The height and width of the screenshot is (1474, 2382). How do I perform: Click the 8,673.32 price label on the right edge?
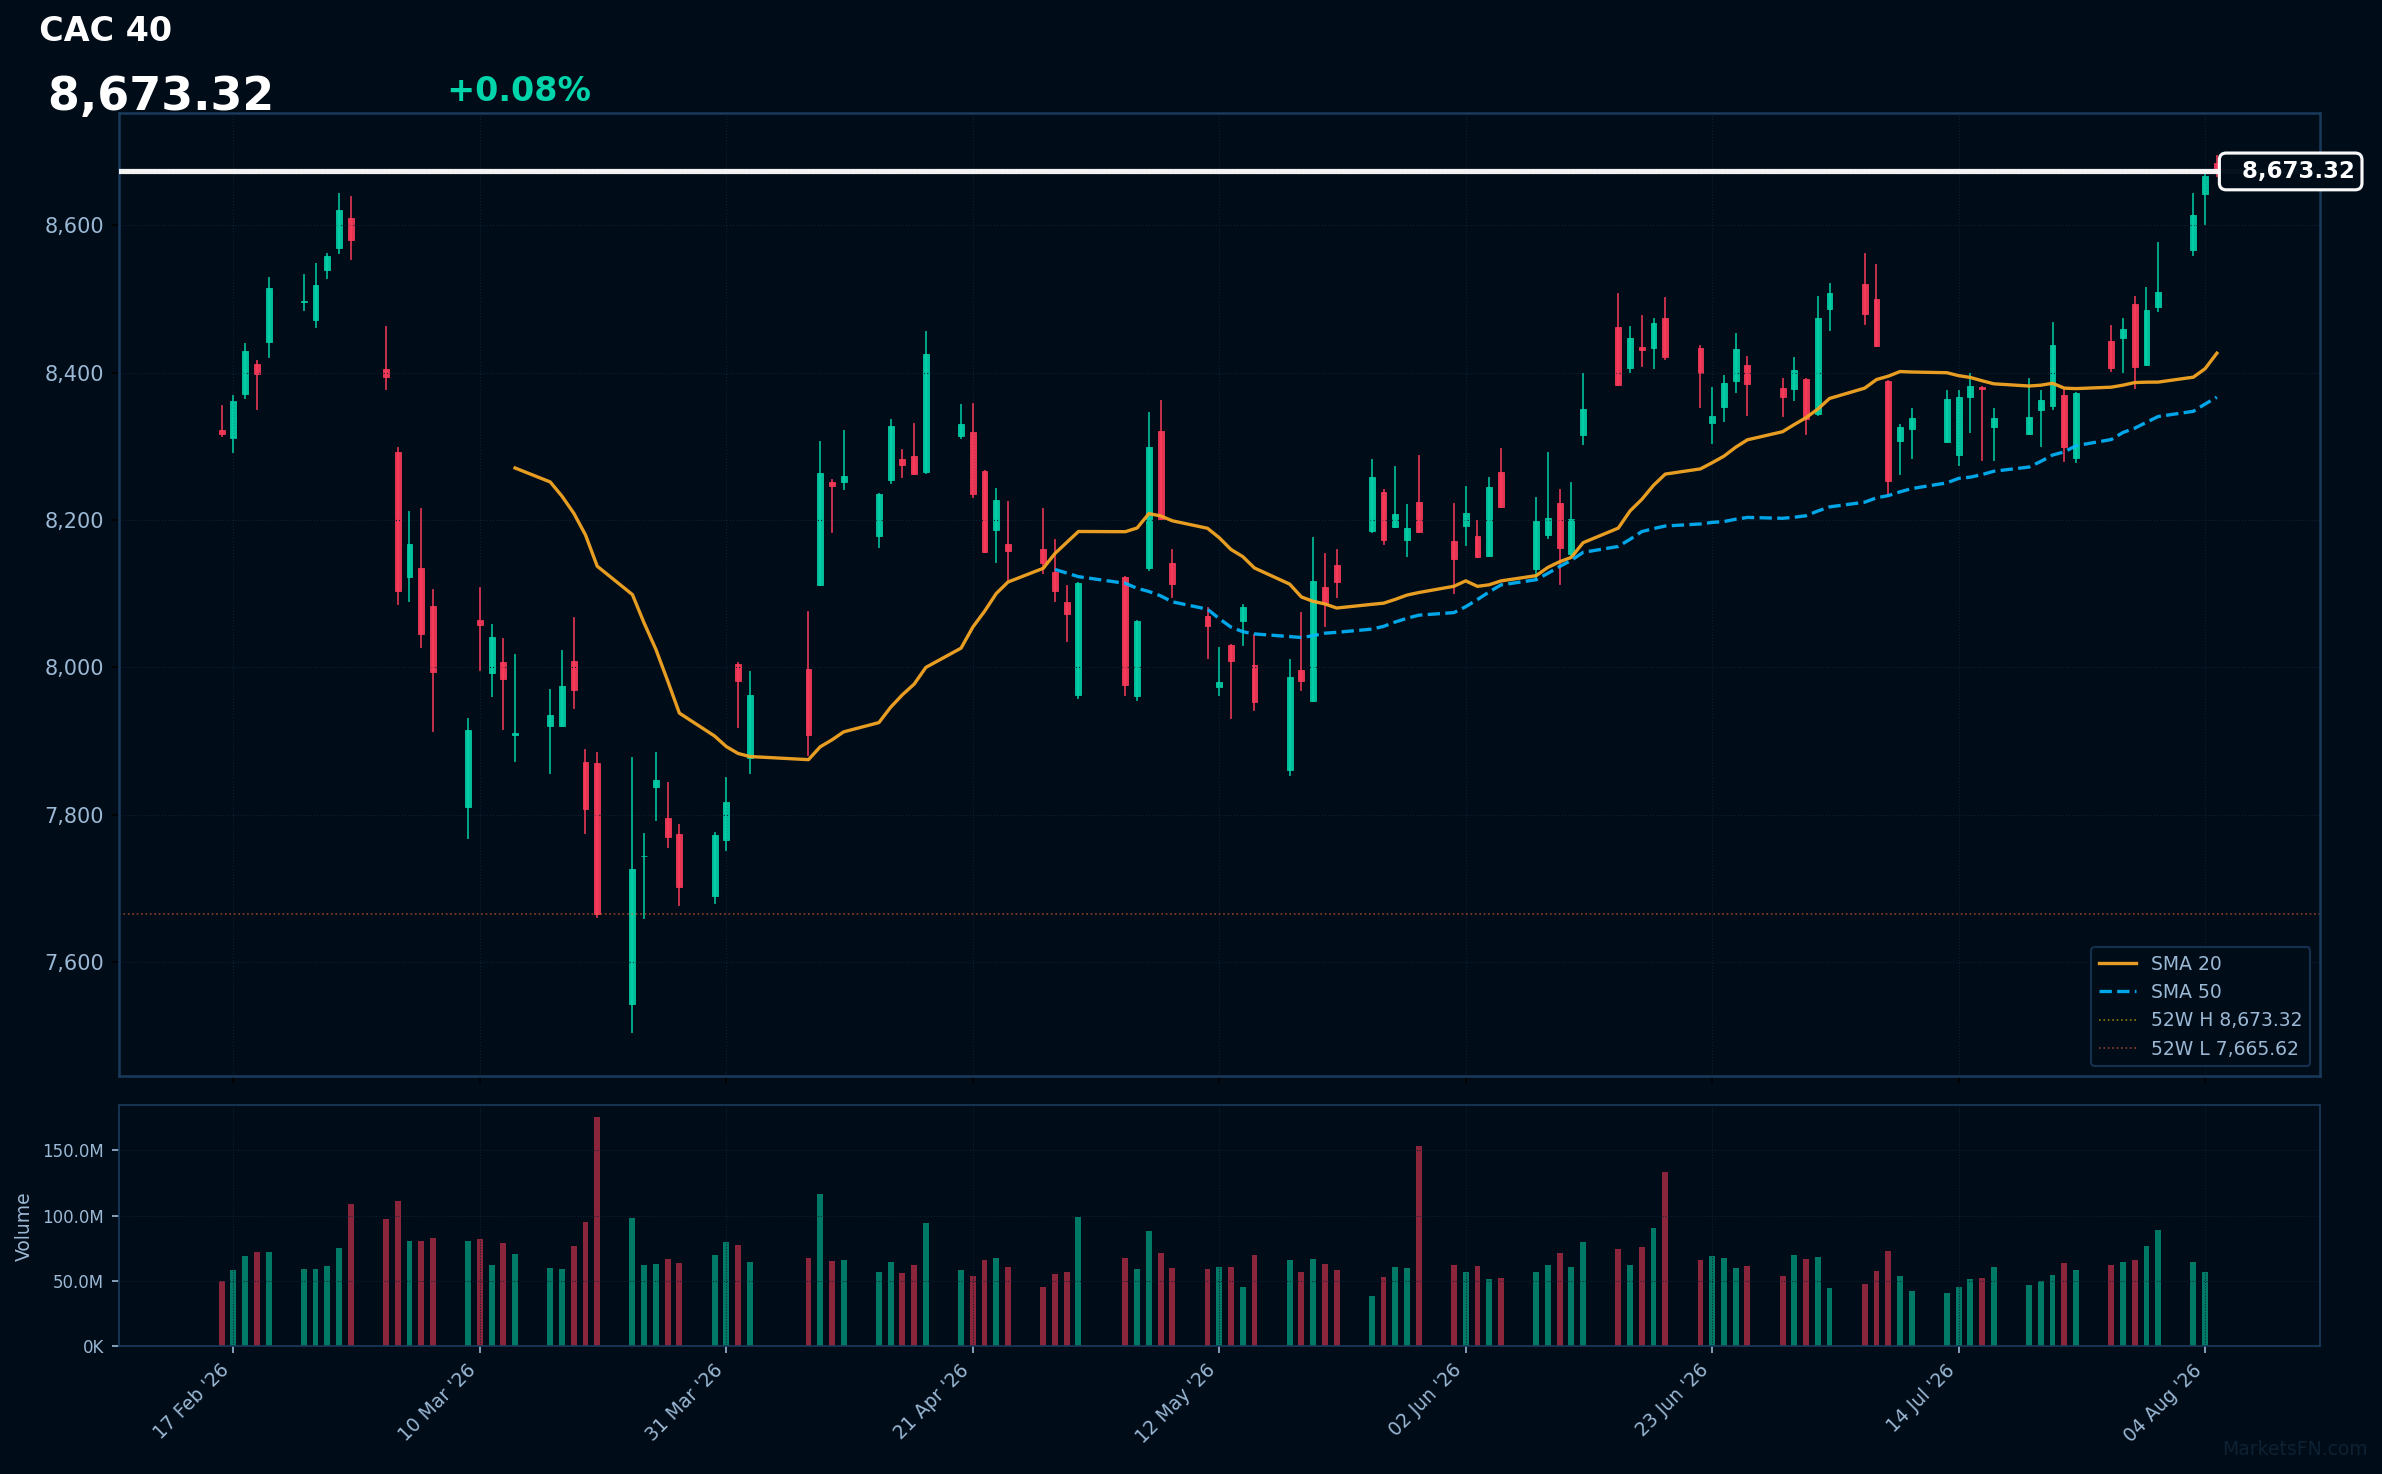2290,171
